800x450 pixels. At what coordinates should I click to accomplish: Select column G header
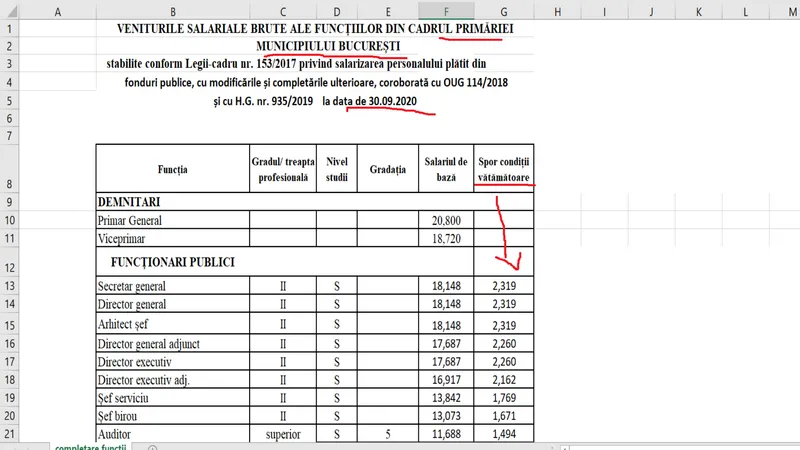(504, 10)
